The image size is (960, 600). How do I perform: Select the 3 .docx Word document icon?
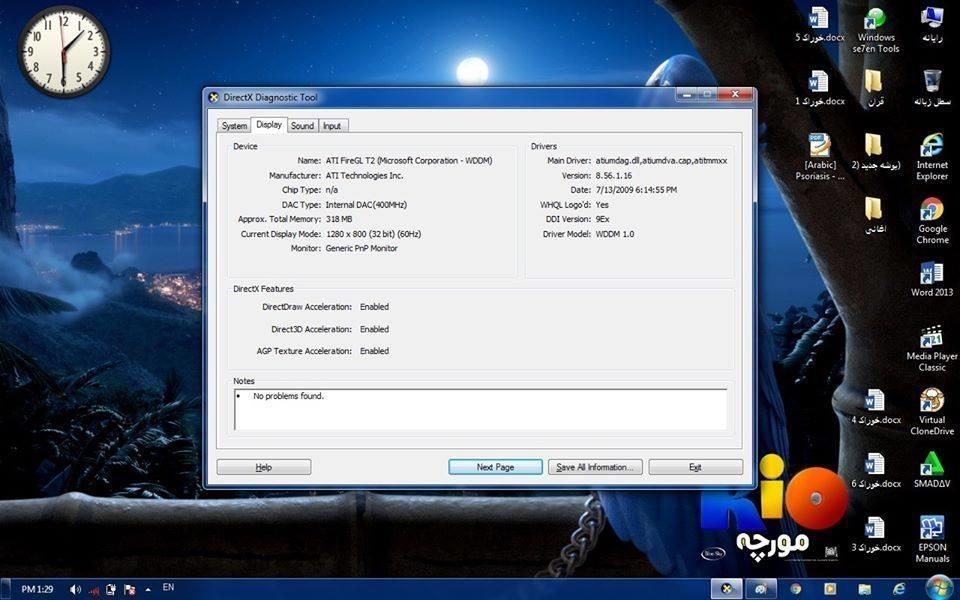click(x=876, y=534)
